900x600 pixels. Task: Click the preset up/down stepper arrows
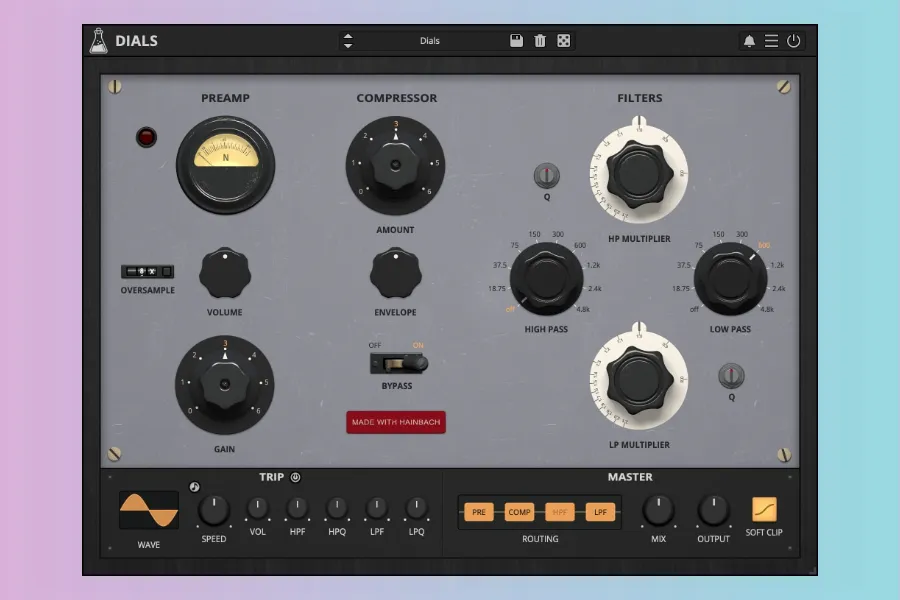(348, 41)
